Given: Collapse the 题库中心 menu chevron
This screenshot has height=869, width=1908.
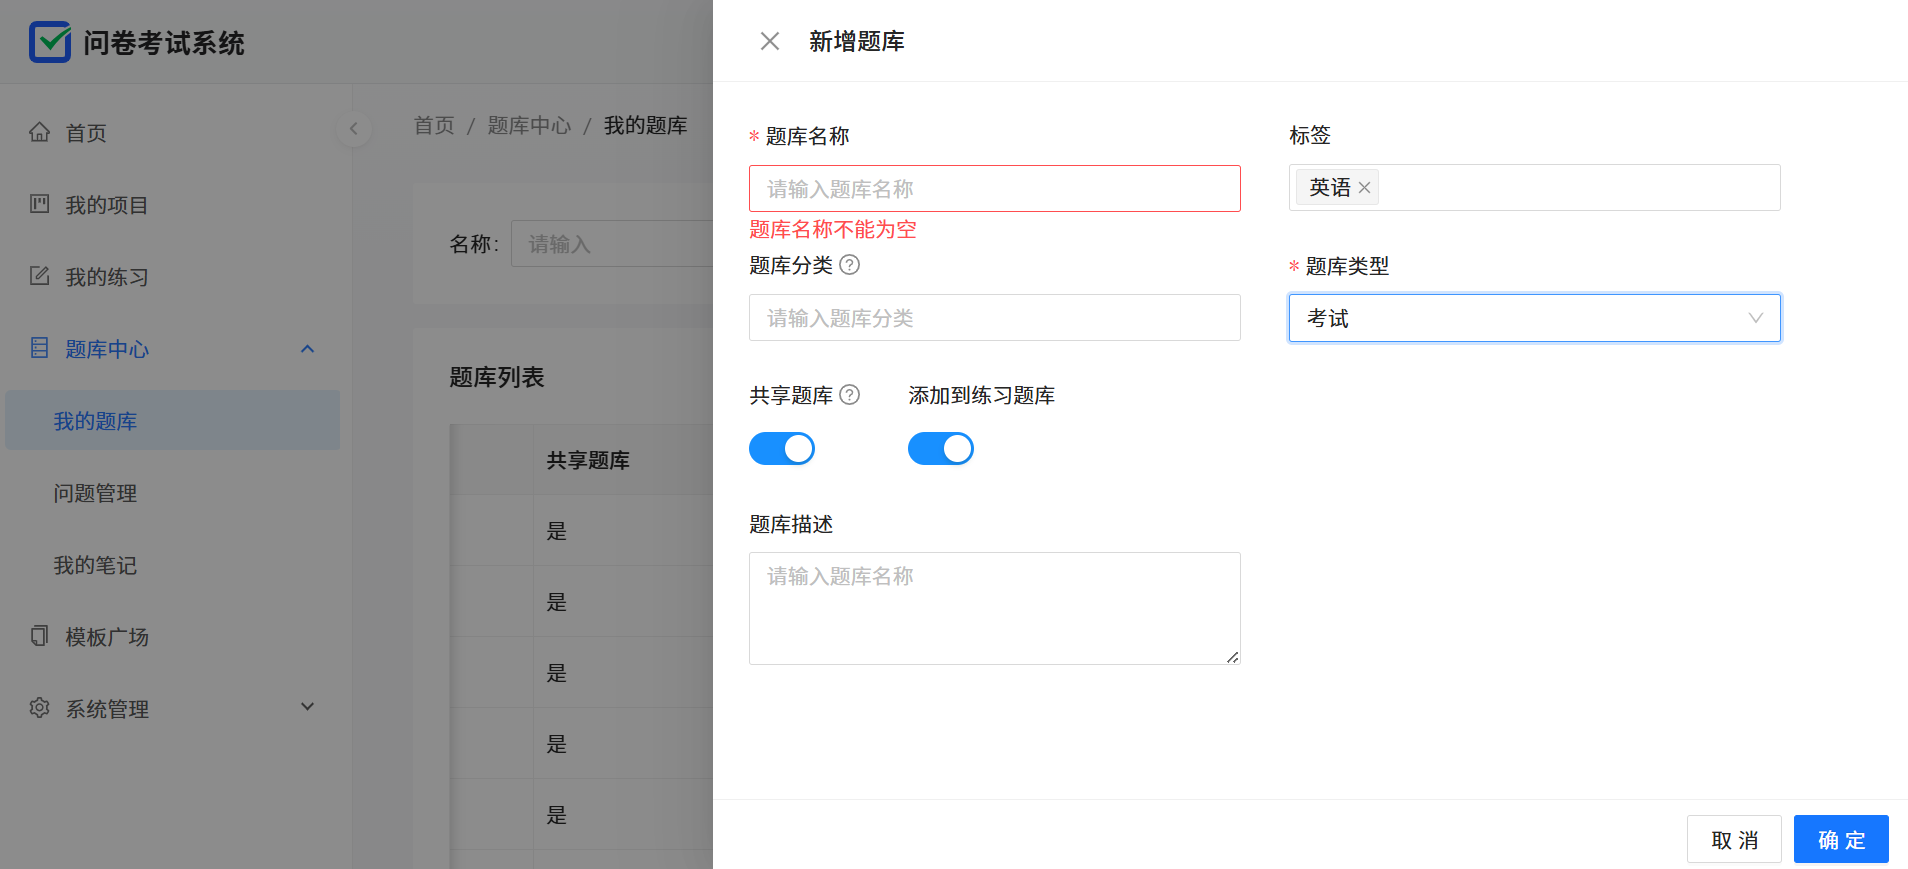Looking at the screenshot, I should click(x=308, y=349).
